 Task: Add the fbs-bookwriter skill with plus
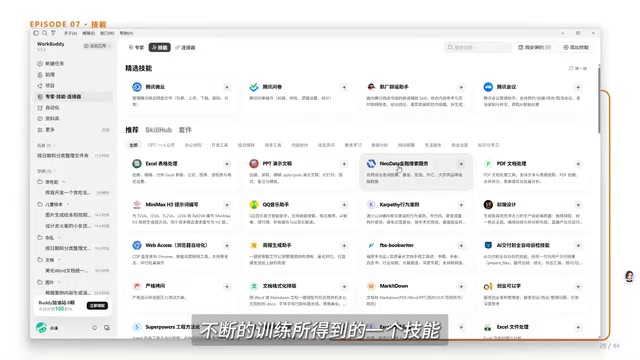461,245
